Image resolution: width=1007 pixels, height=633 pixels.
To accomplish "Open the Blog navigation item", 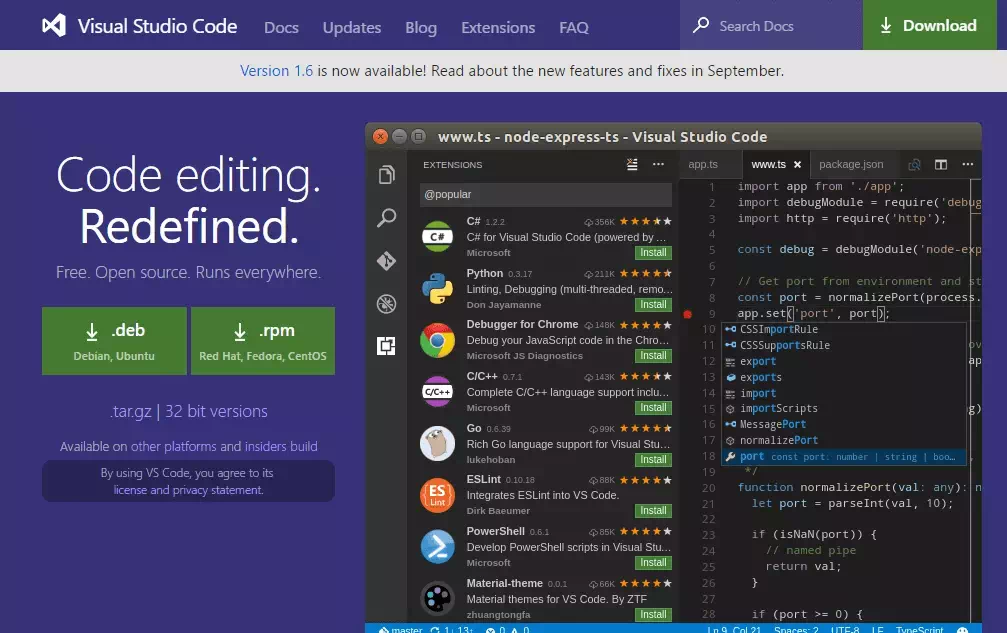I will click(x=421, y=28).
